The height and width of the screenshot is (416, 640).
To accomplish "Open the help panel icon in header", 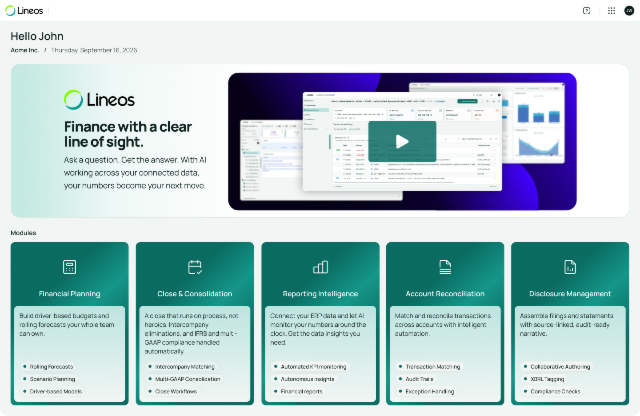I will pyautogui.click(x=587, y=11).
